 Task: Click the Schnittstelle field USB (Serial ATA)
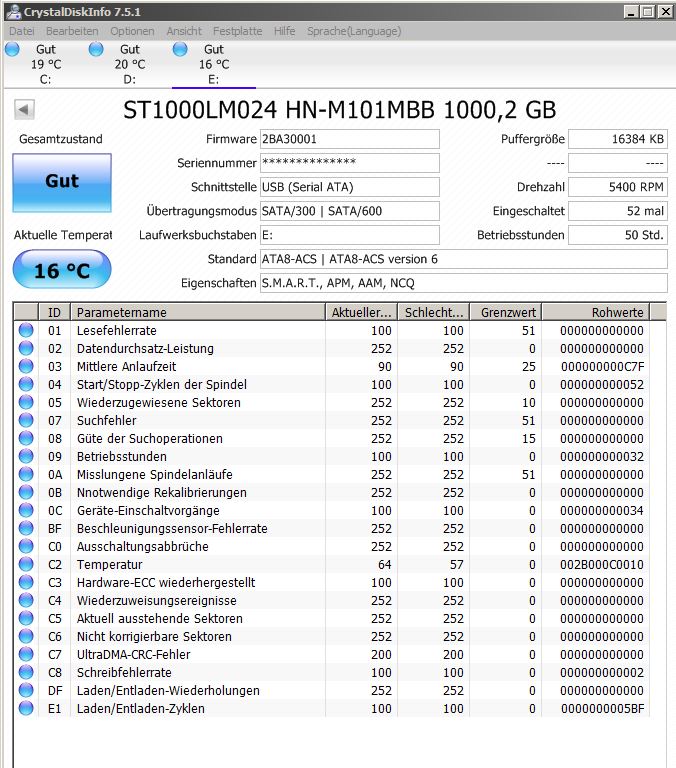tap(350, 187)
